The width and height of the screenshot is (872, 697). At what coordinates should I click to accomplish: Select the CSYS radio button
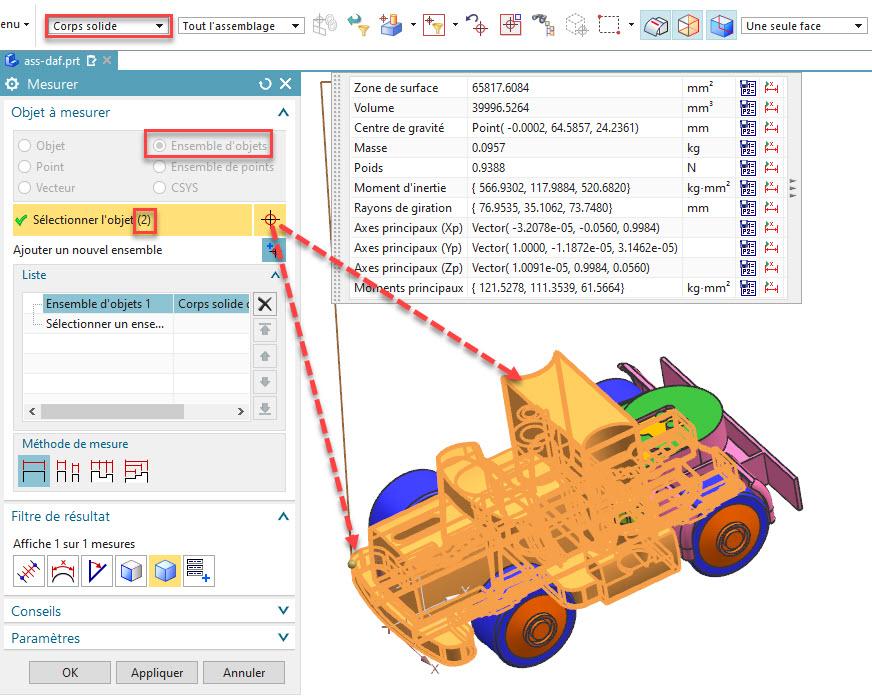[159, 188]
